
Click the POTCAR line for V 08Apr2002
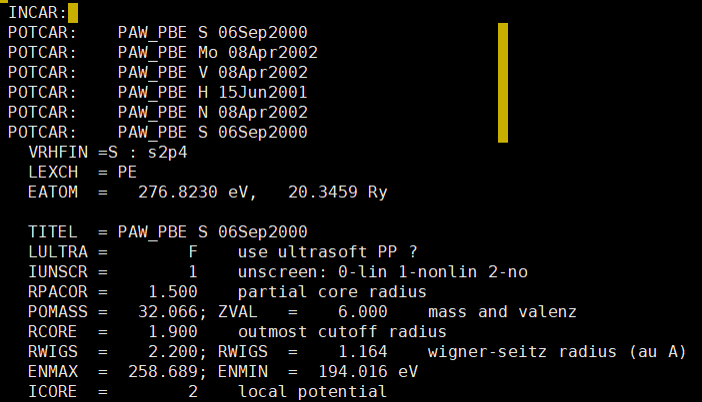click(x=158, y=73)
